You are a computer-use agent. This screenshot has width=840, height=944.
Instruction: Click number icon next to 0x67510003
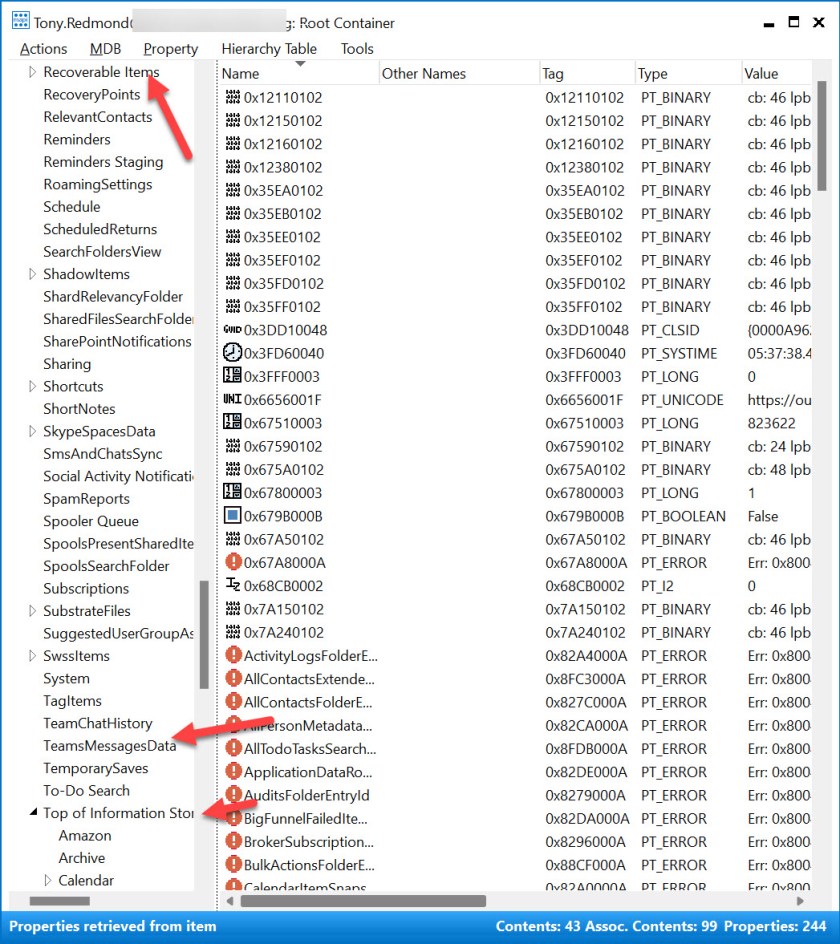(x=232, y=423)
